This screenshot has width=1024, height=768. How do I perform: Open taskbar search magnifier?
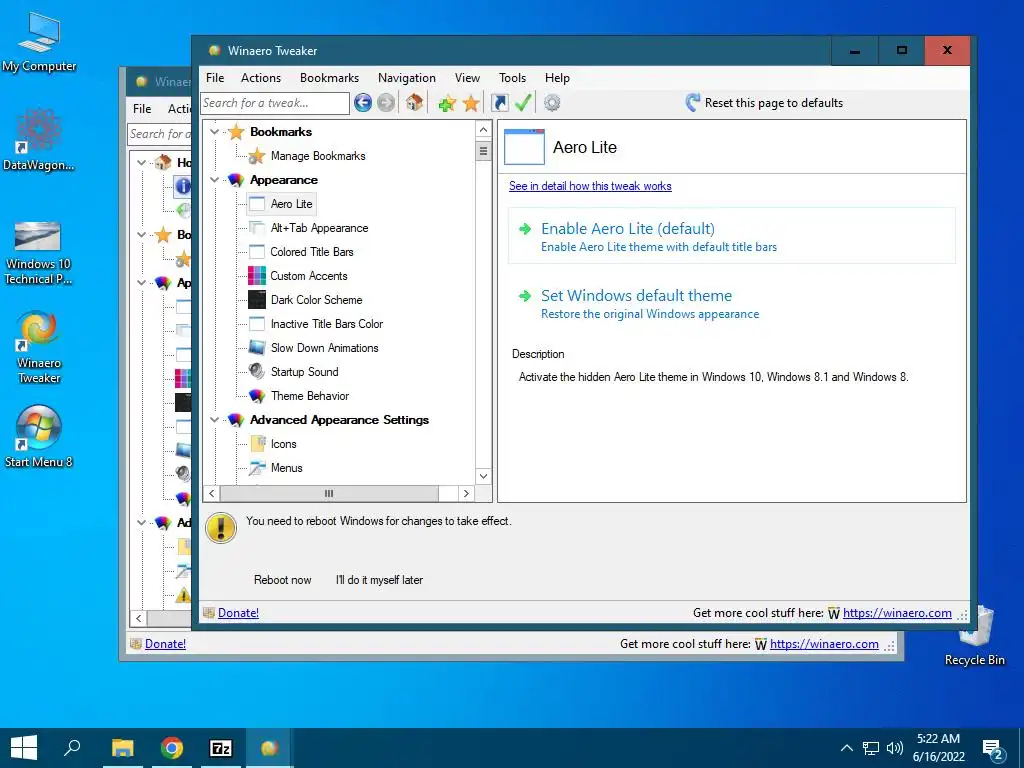[x=72, y=748]
